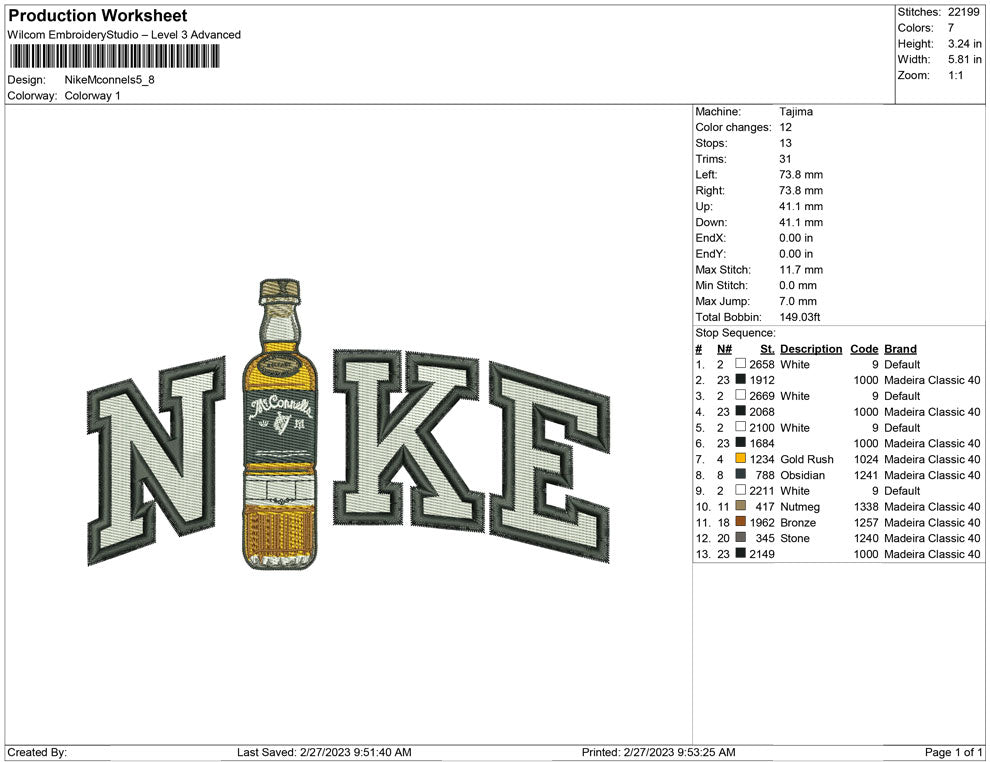The height and width of the screenshot is (762, 990).
Task: Click the code "1024" in Gold Rush row
Action: click(x=866, y=459)
